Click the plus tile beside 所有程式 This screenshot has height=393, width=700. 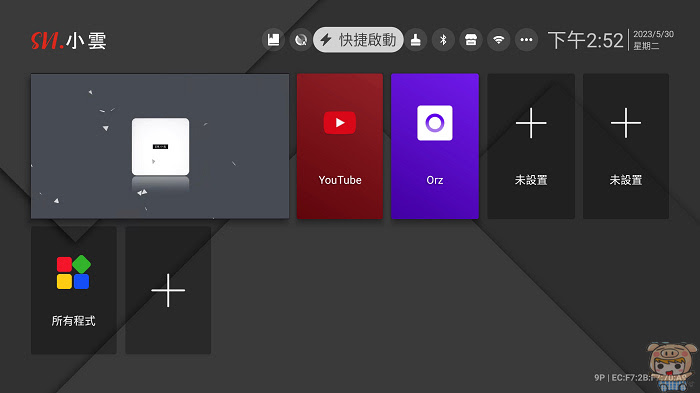click(168, 290)
